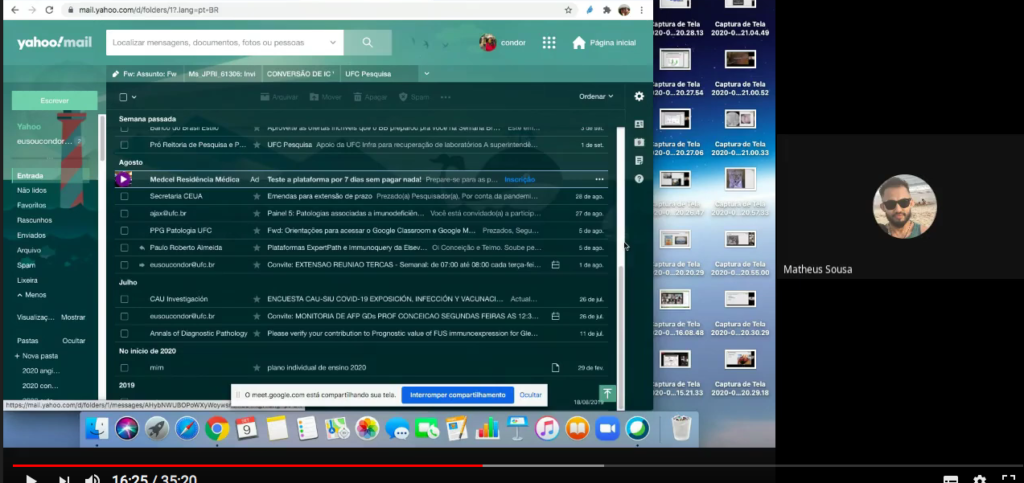Select checkbox for PPG Patologia UFC

coord(124,230)
